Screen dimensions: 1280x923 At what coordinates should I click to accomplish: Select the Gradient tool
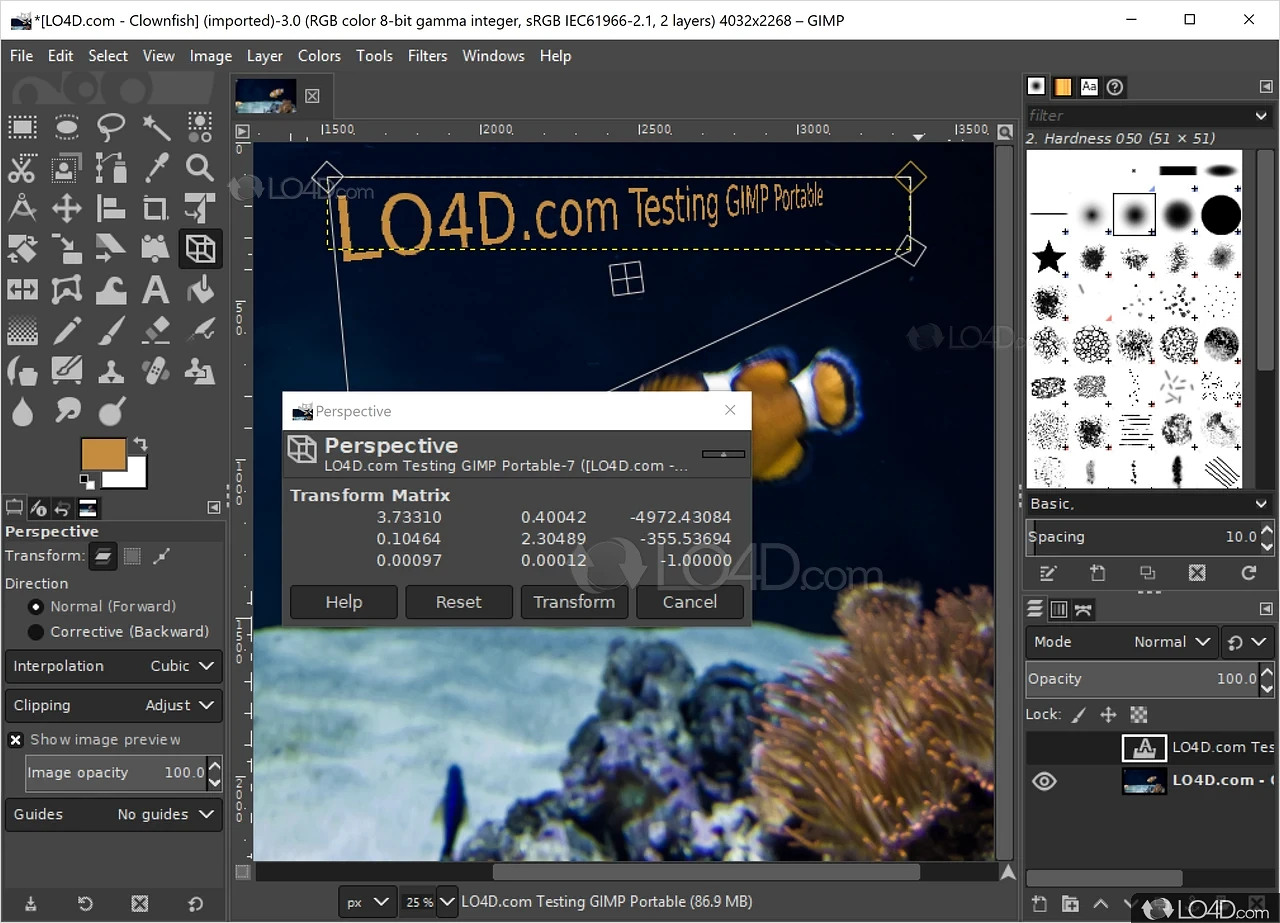pos(22,331)
